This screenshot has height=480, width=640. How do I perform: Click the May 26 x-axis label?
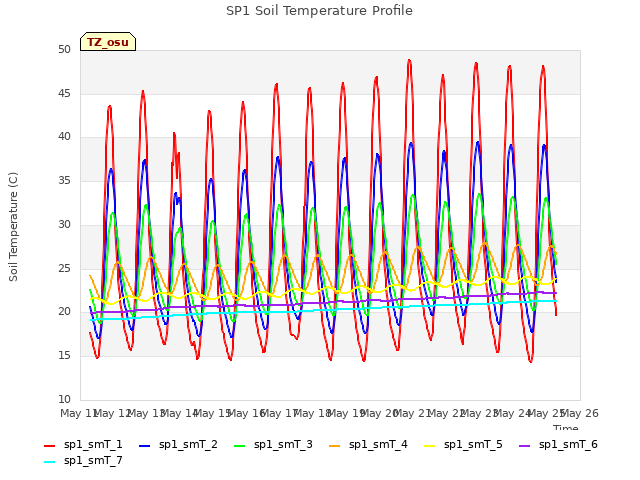[580, 413]
